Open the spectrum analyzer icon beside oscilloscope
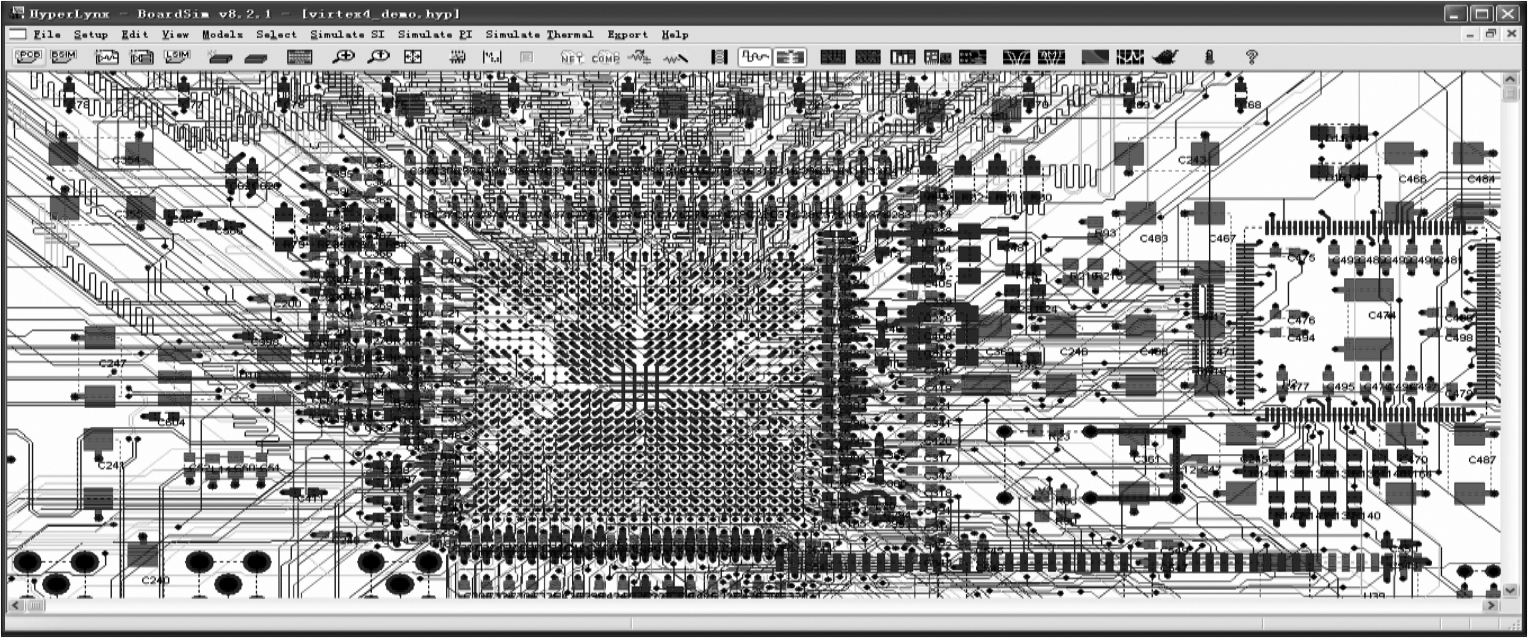 790,57
